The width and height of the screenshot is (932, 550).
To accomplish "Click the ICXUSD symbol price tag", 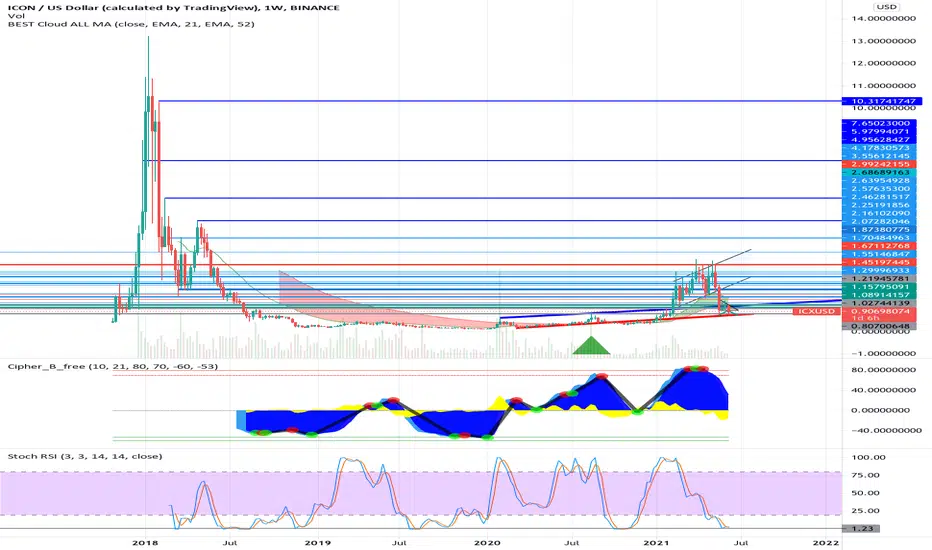I will tap(817, 311).
